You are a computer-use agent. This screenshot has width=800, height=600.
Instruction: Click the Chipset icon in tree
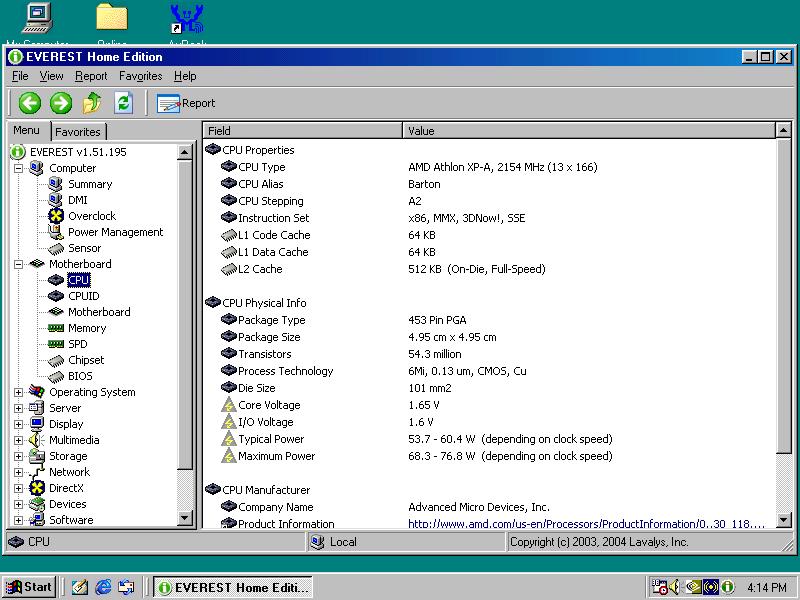(x=55, y=361)
